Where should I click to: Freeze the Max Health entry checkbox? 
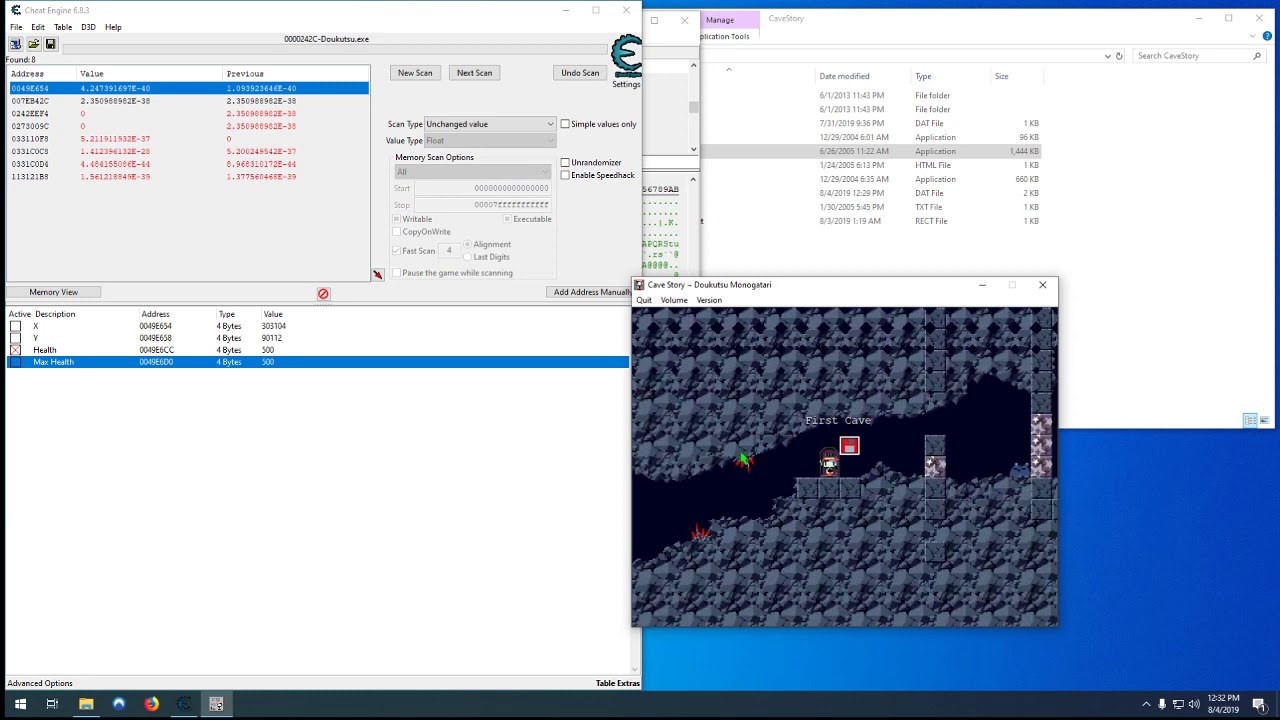coord(15,362)
